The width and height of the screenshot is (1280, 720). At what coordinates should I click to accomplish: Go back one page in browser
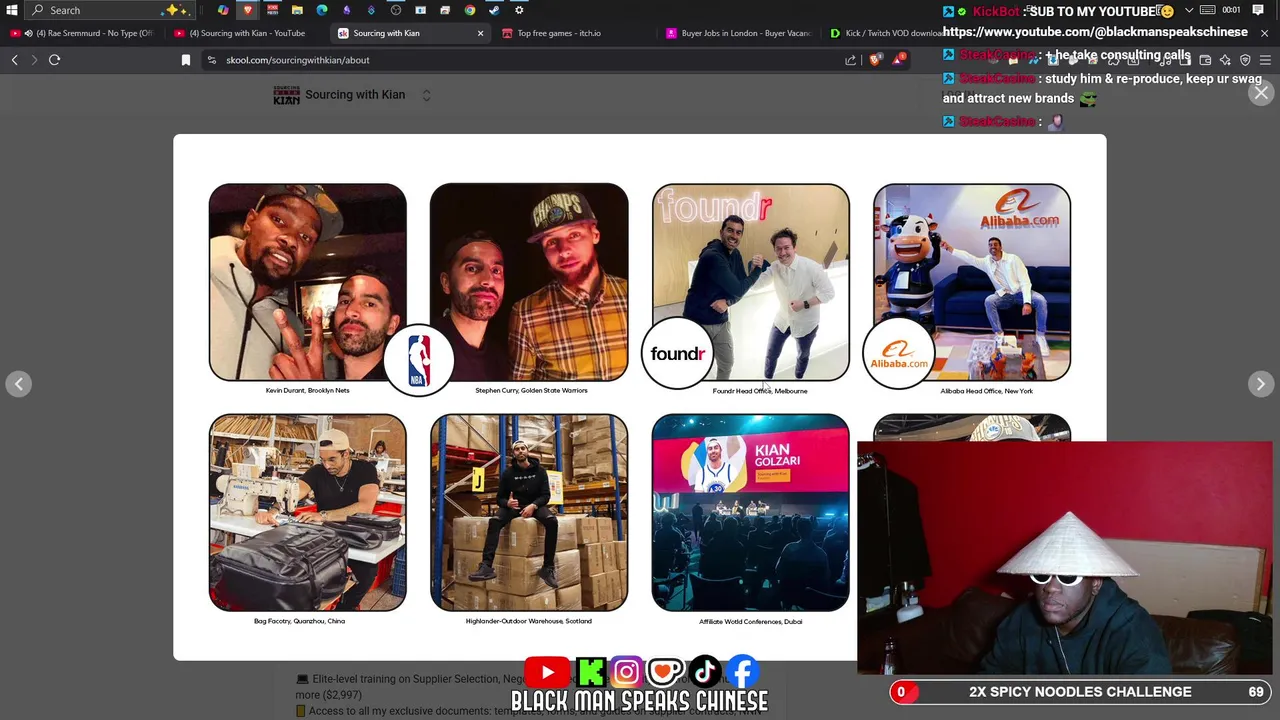[15, 60]
